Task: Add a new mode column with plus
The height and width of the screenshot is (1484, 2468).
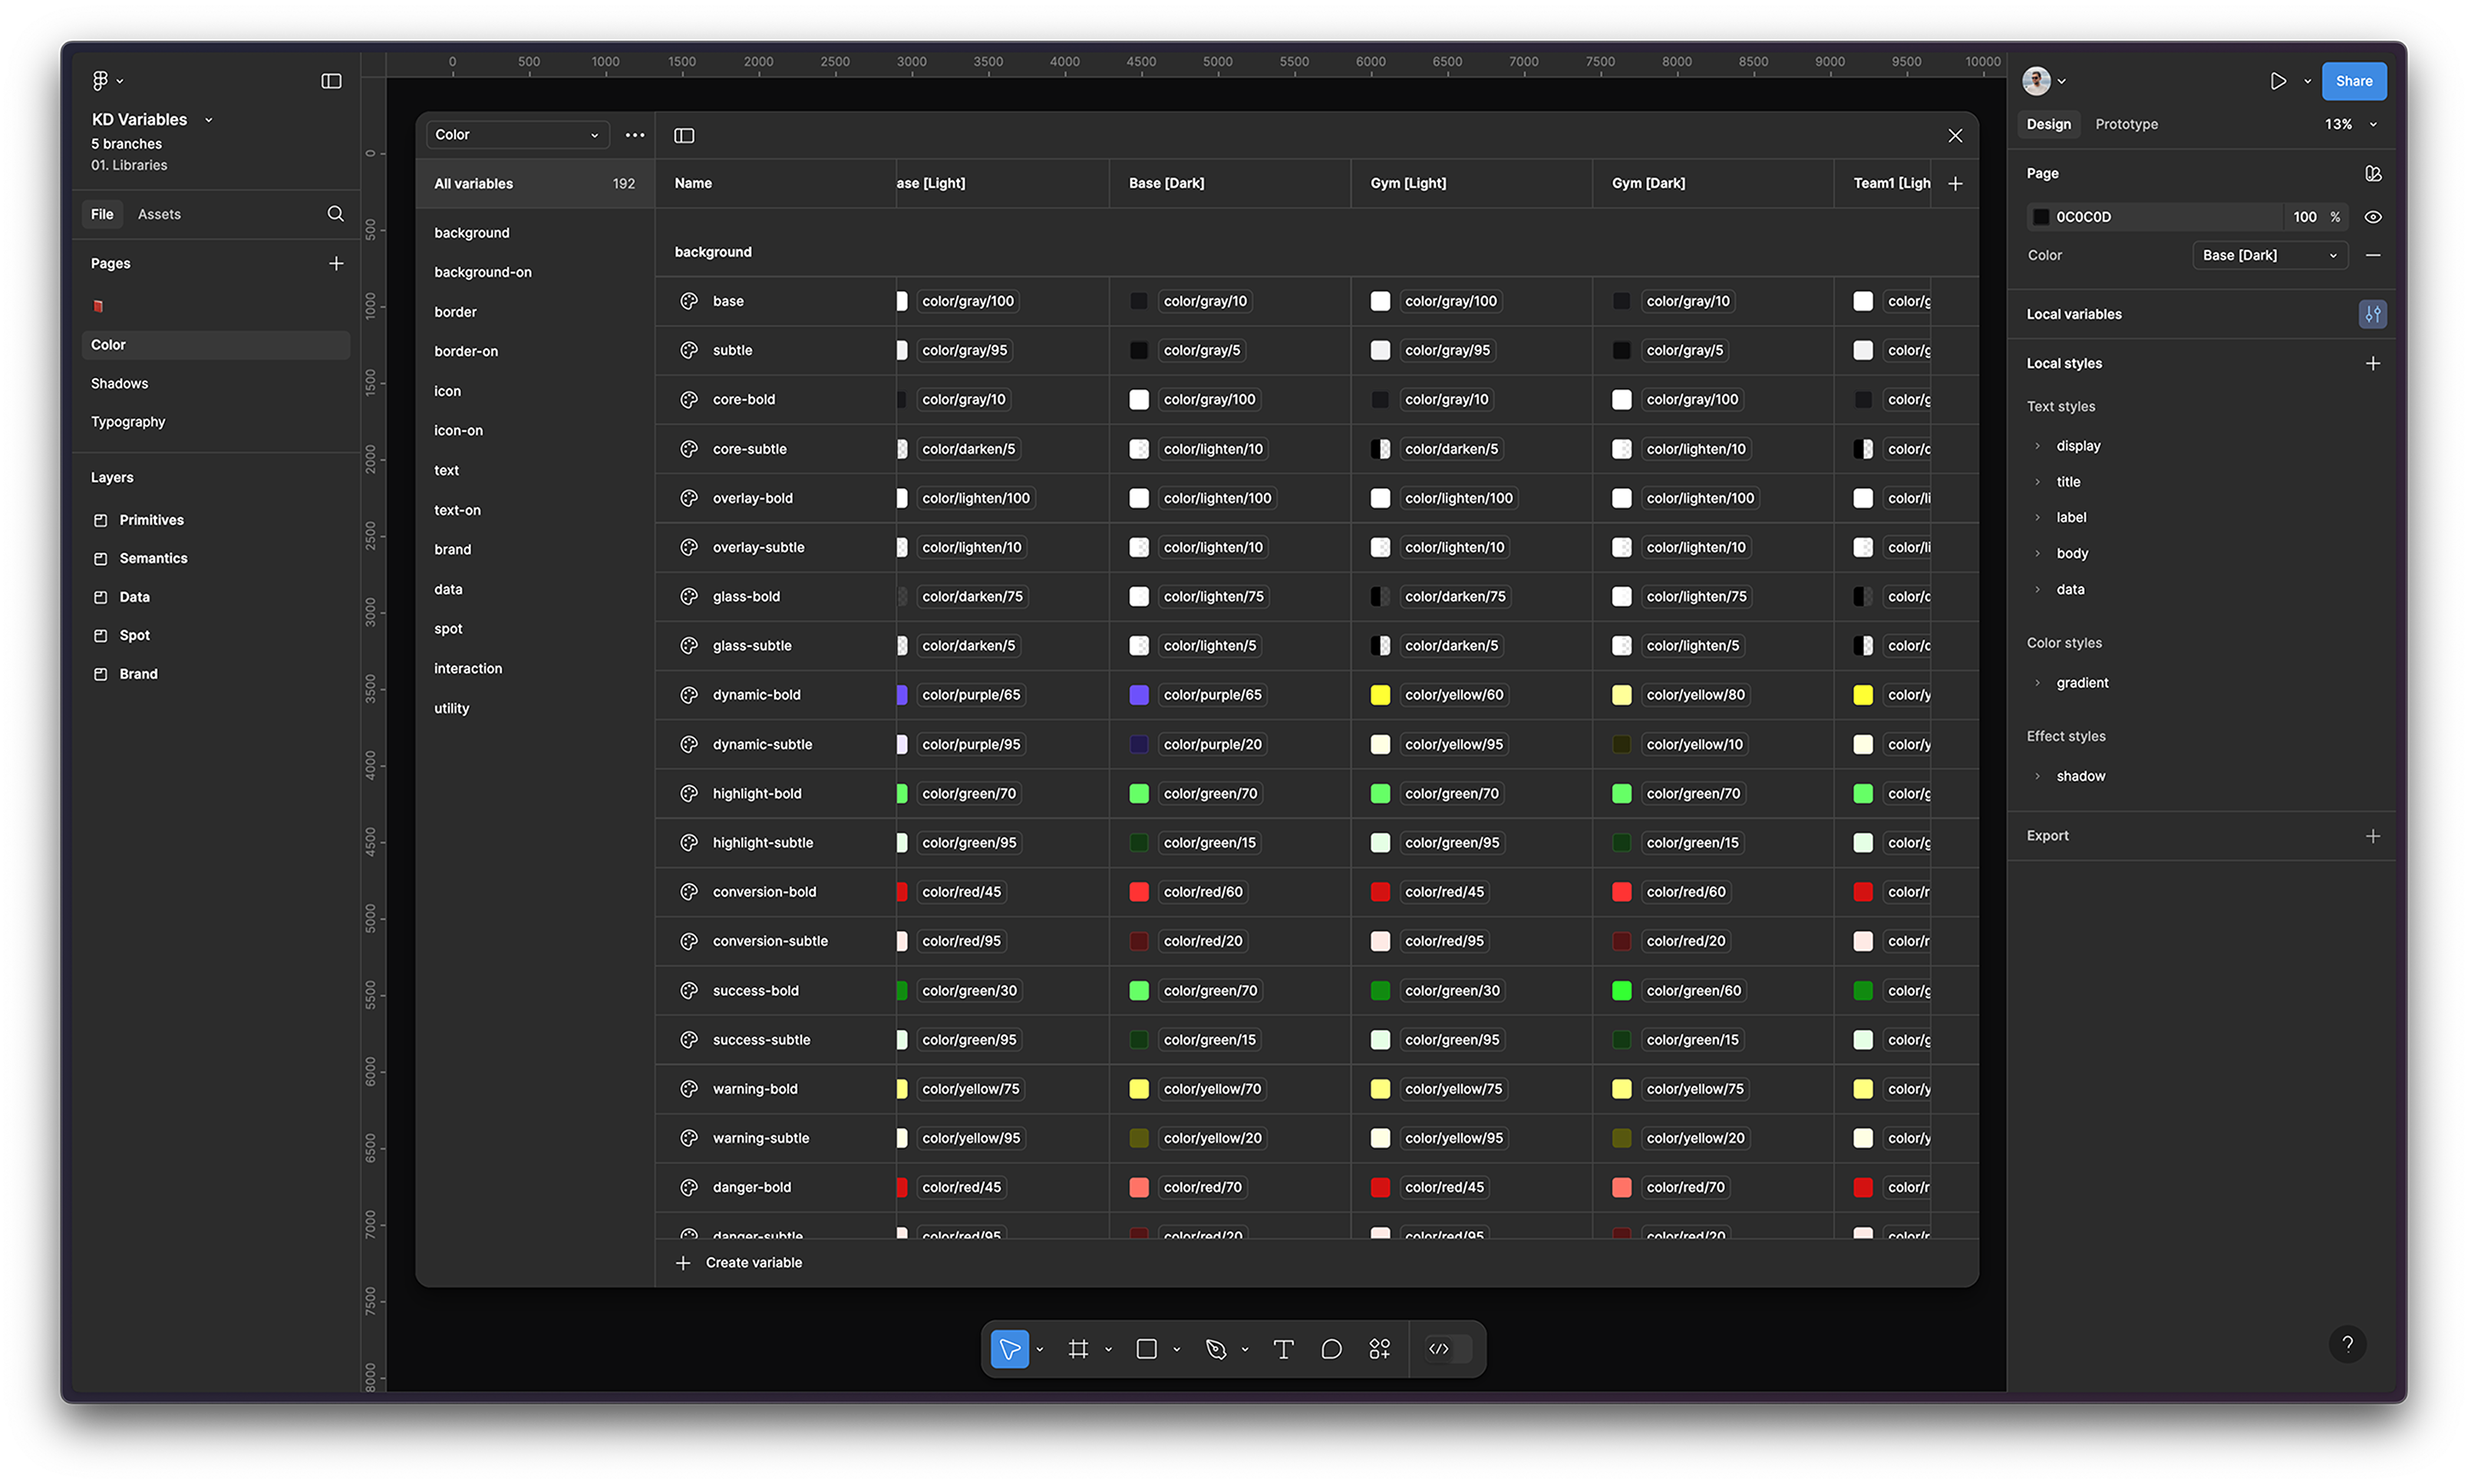Action: [1955, 184]
